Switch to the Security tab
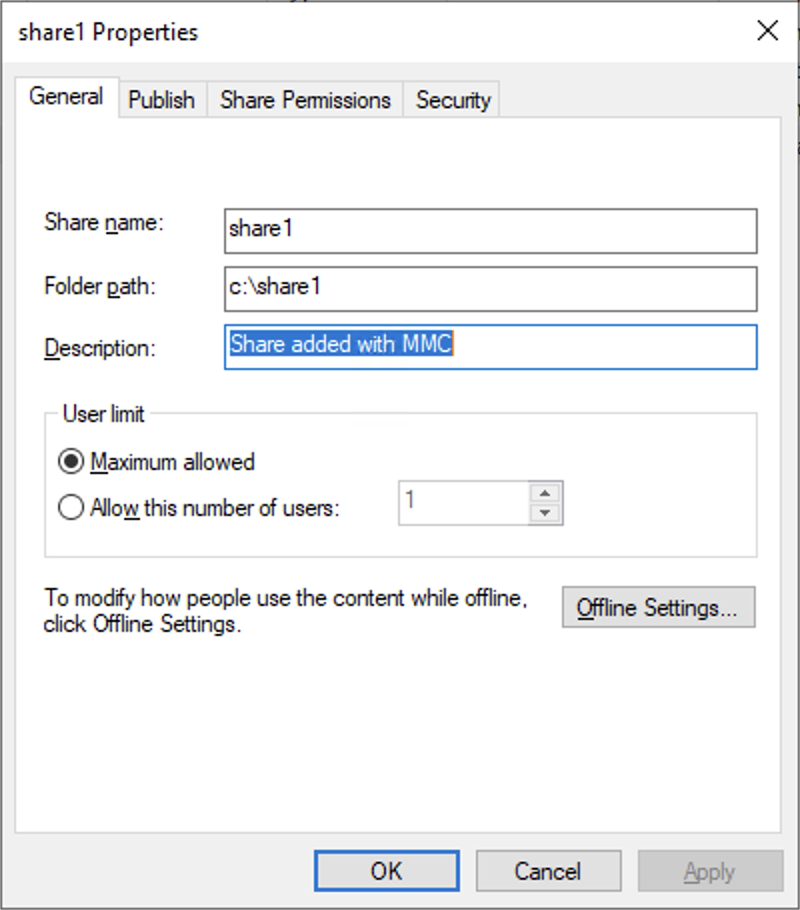This screenshot has height=910, width=800. coord(451,99)
